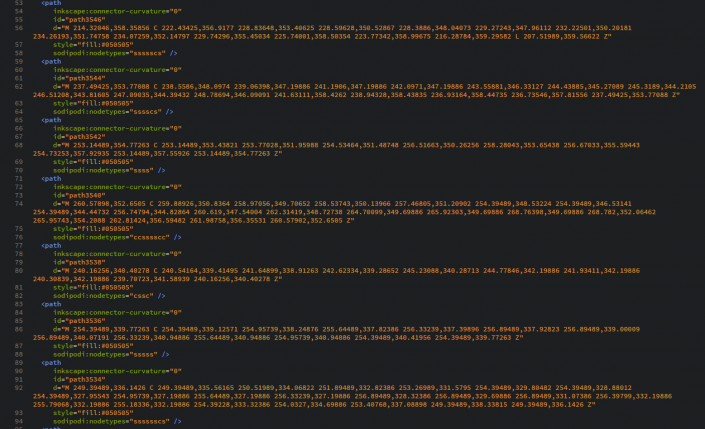Click inkscape:connector-curvature attribute on line 78
Screen dimensions: 705x429
(117, 254)
